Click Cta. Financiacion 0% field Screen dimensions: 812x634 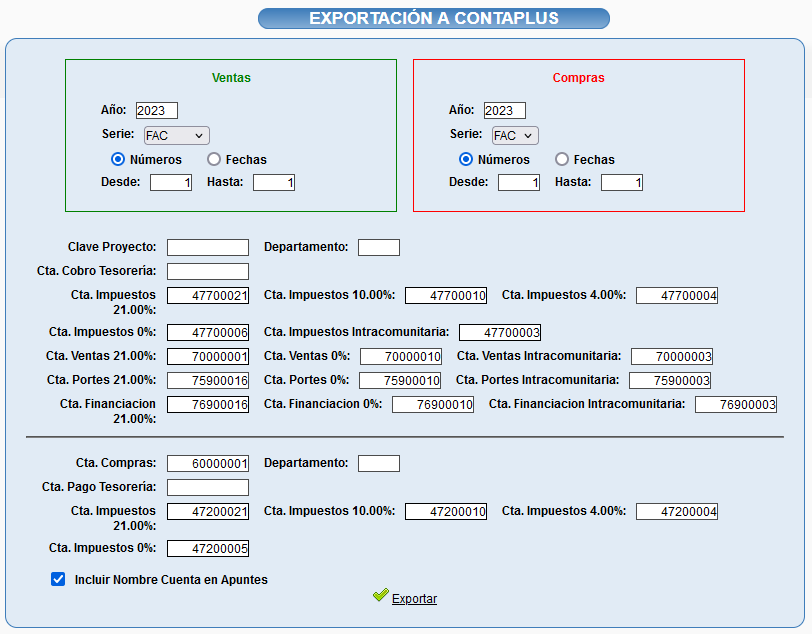click(x=433, y=405)
